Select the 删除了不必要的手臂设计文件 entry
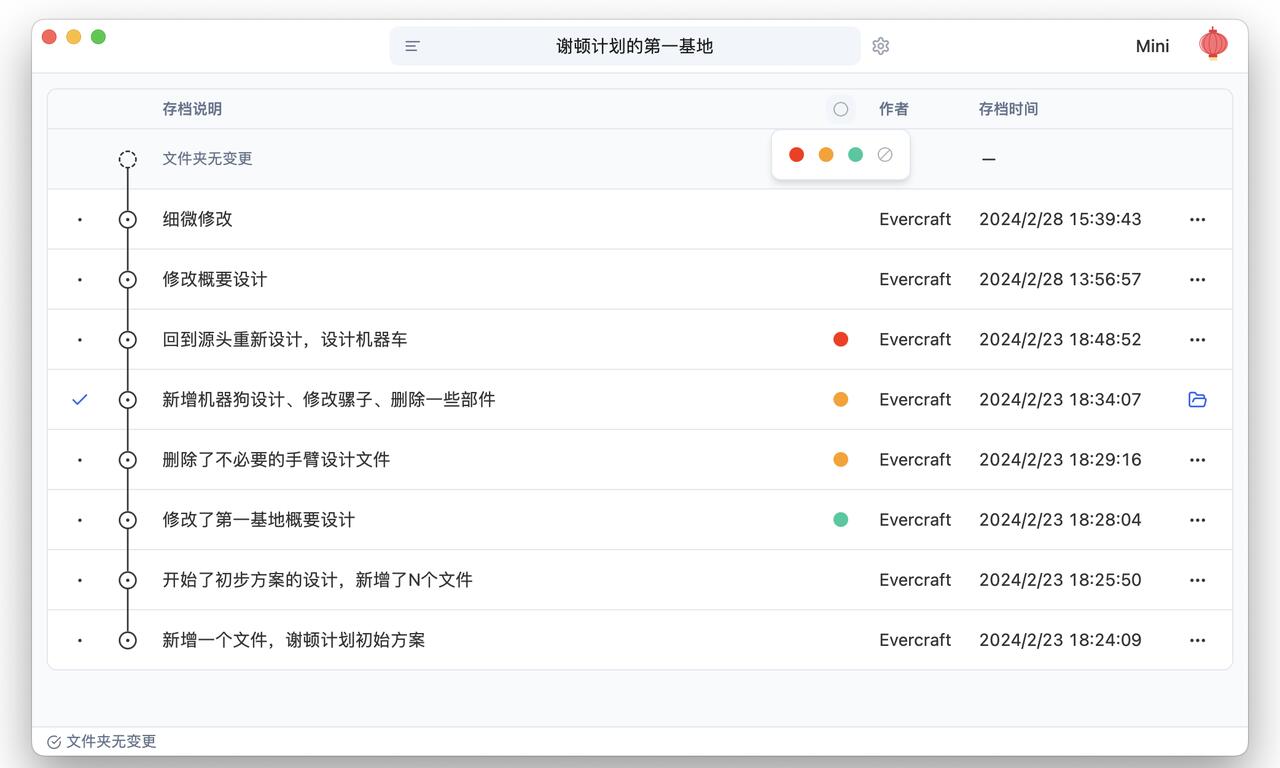 pos(276,460)
